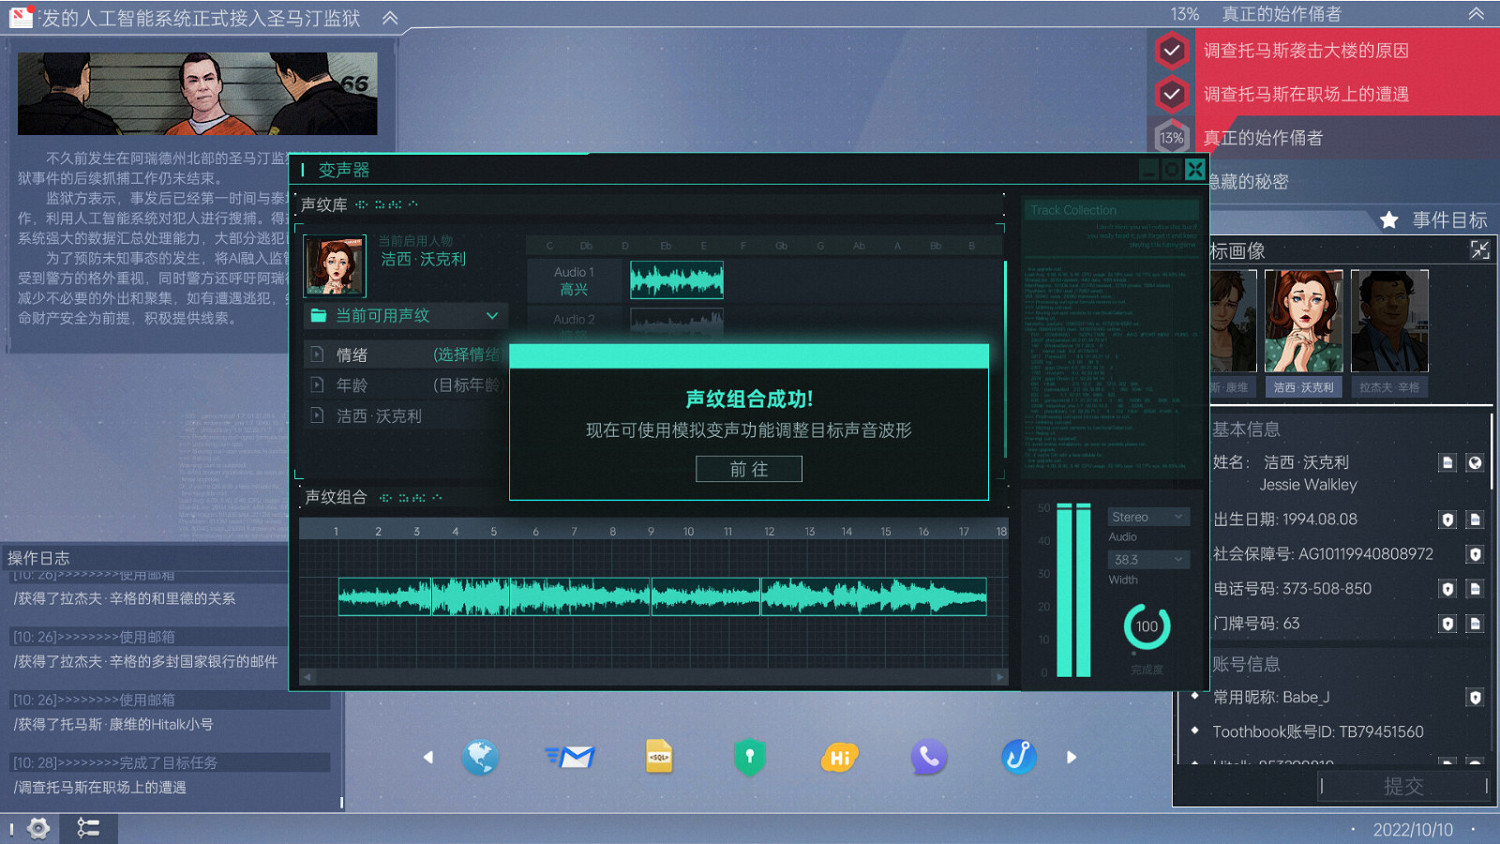Click the 100 completion progress dial

click(x=1147, y=625)
